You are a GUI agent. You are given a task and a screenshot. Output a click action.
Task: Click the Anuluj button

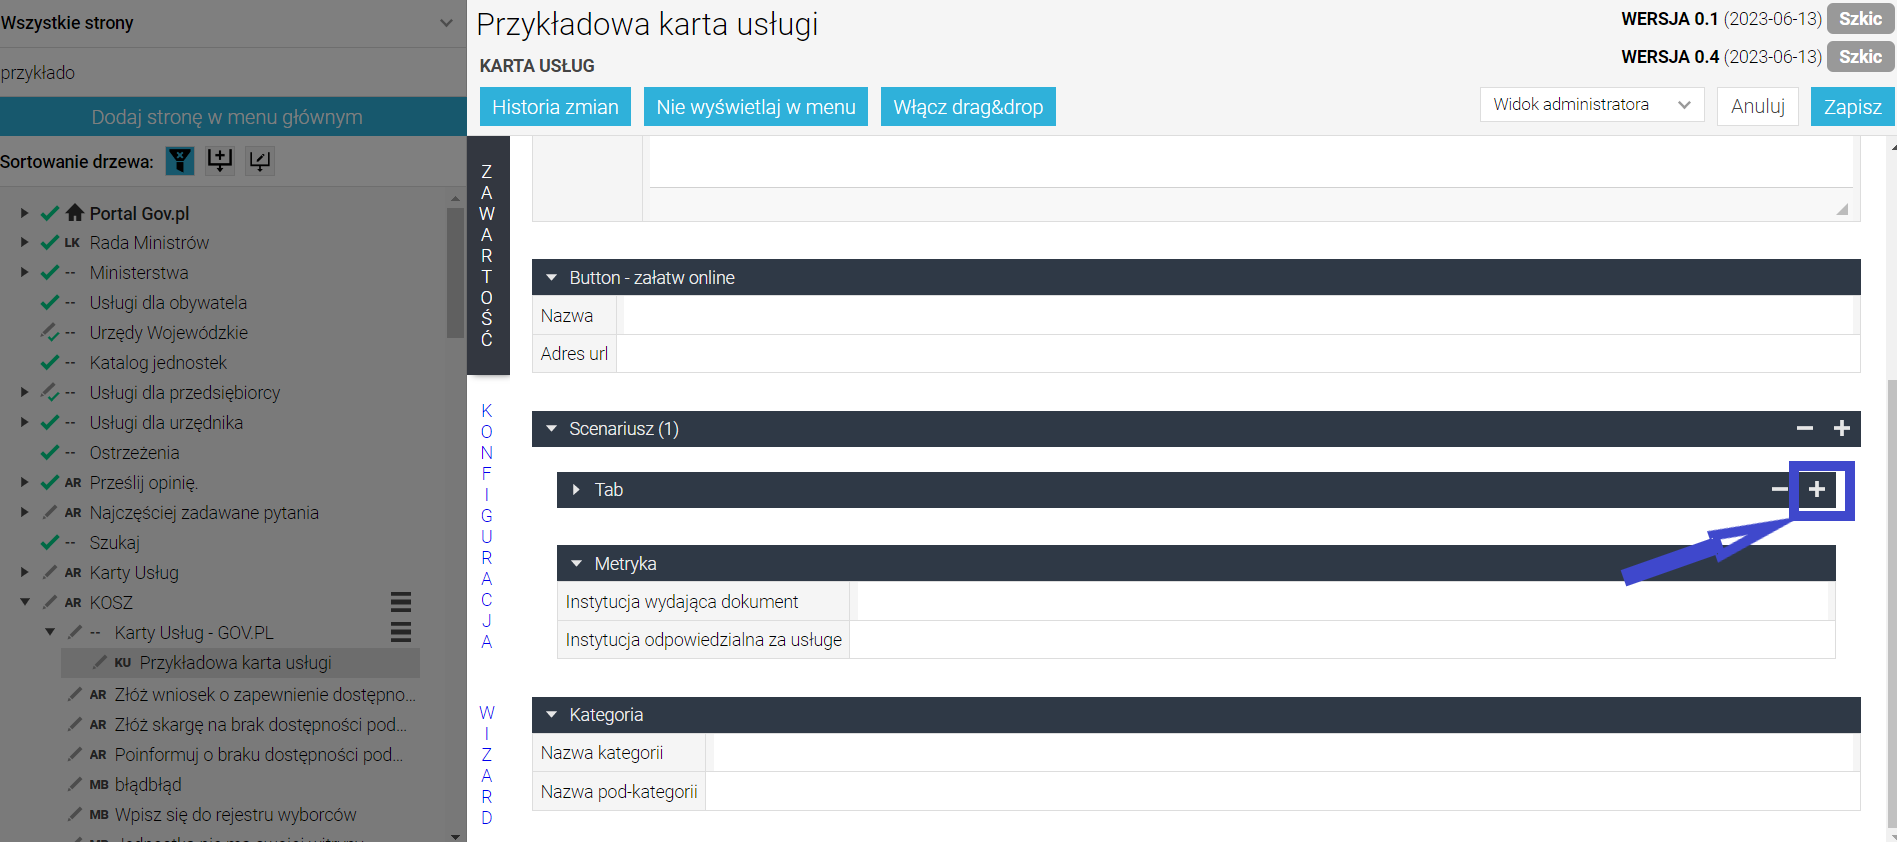(1758, 107)
